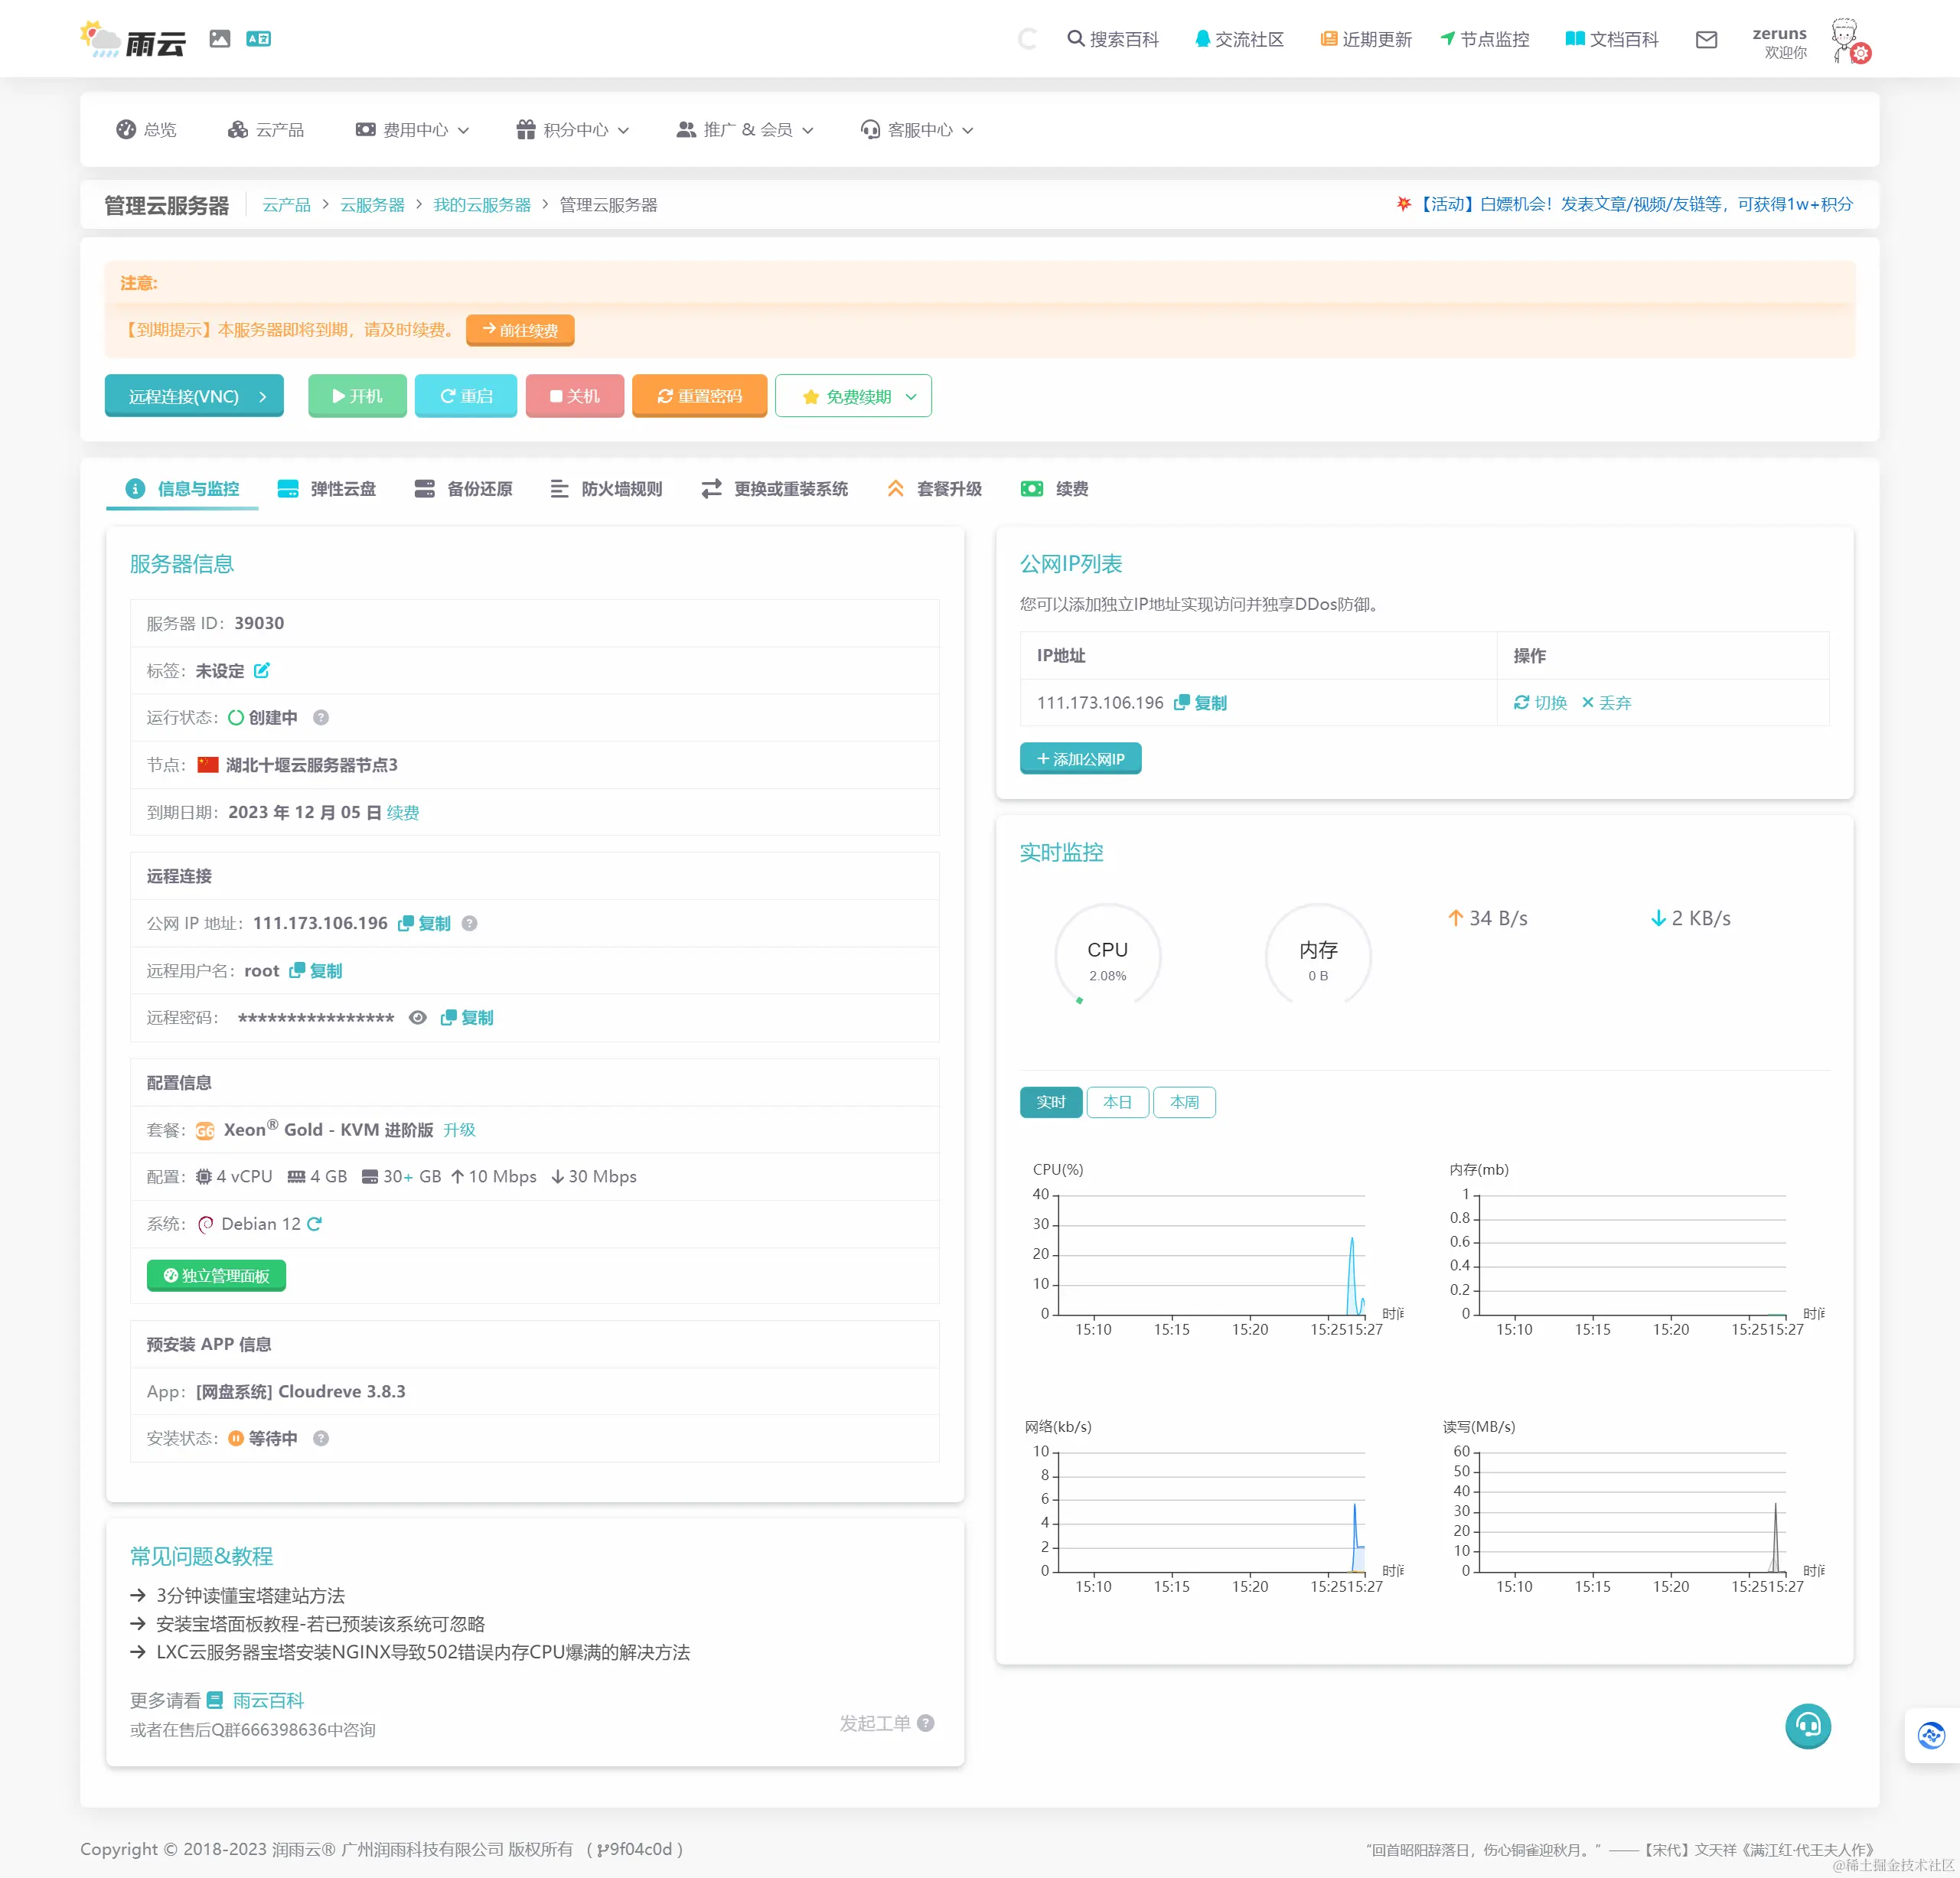1960x1878 pixels.
Task: Click the image icon beside the logo
Action: tap(220, 39)
